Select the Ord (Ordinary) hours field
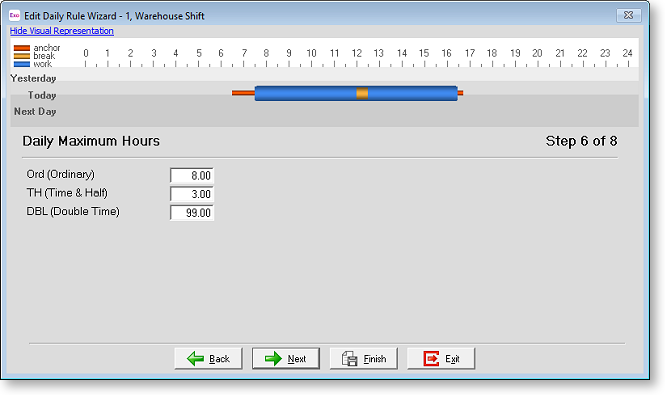 tap(192, 175)
